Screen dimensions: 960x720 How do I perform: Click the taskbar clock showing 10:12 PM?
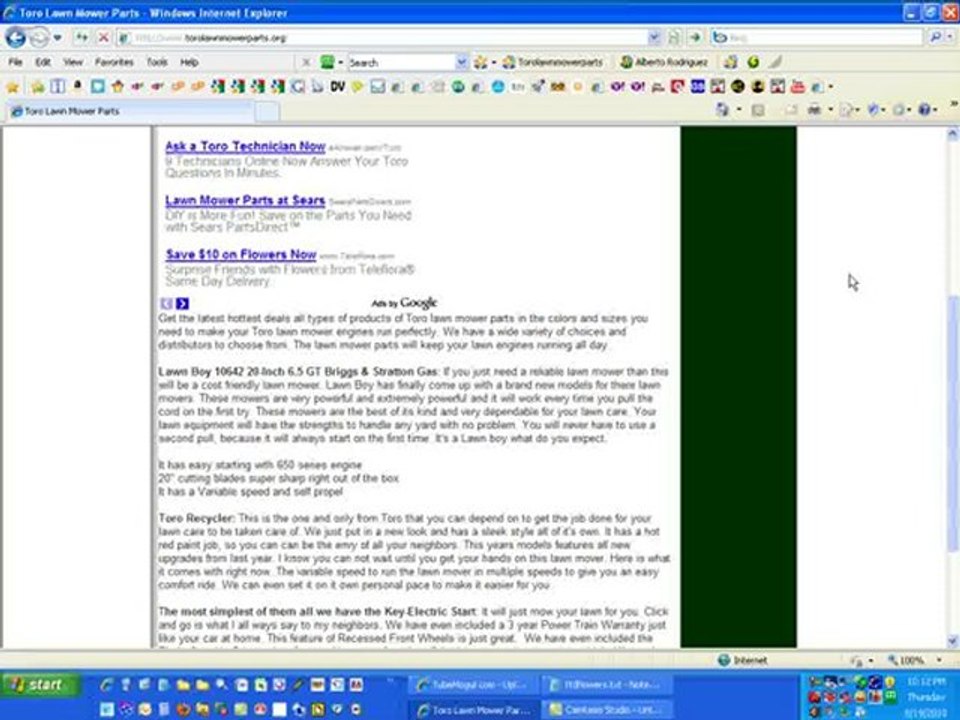tap(925, 682)
